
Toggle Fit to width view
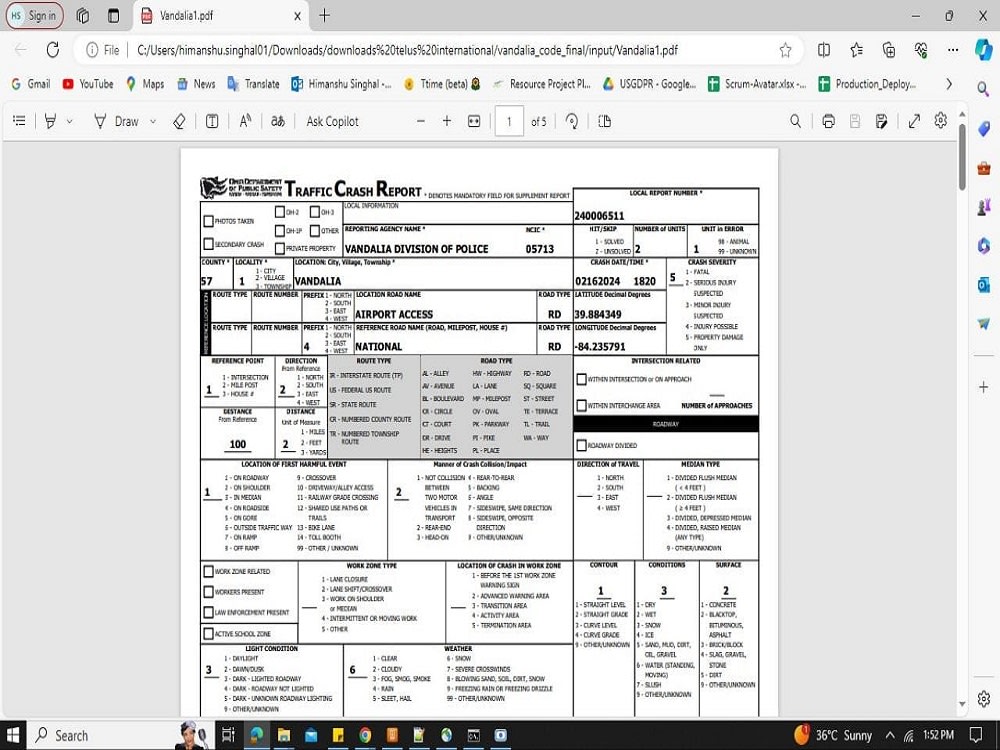tap(474, 121)
